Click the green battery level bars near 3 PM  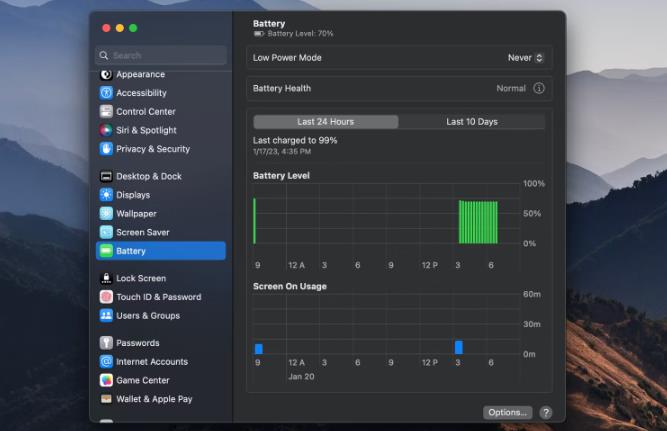478,222
